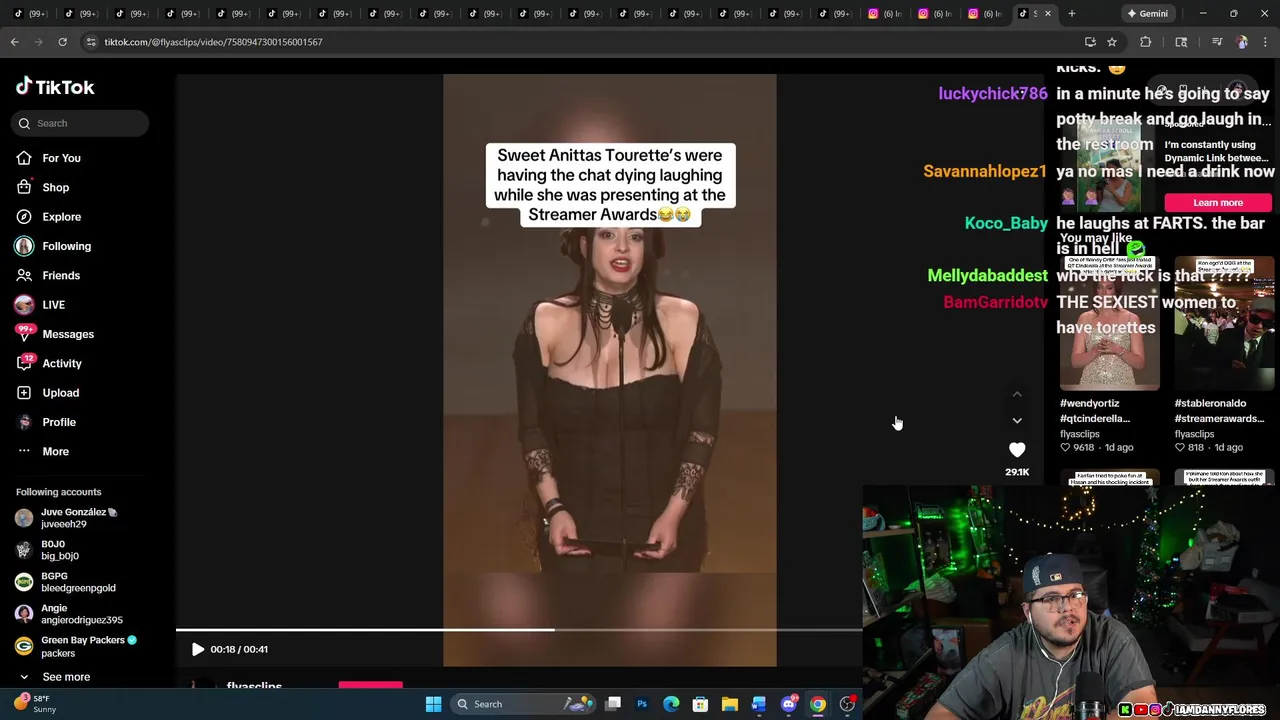Open a new browser tab
The height and width of the screenshot is (720, 1280).
[1072, 14]
